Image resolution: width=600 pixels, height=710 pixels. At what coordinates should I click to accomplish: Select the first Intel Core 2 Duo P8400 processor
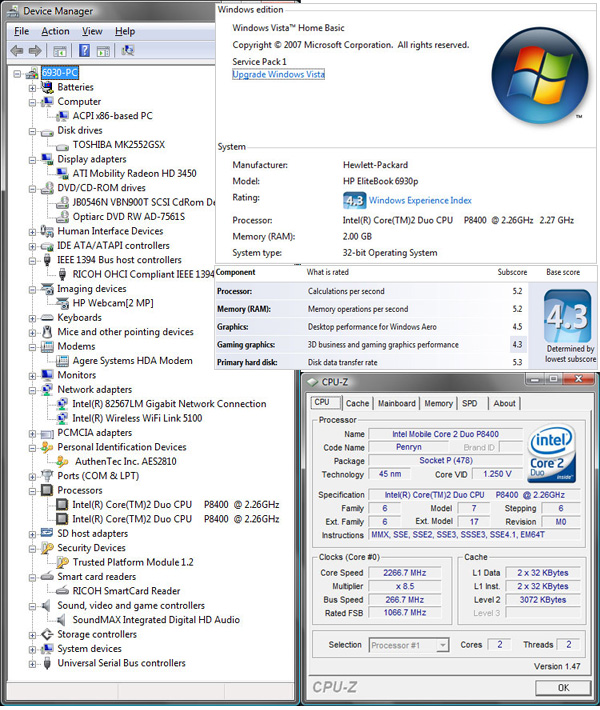pos(176,505)
